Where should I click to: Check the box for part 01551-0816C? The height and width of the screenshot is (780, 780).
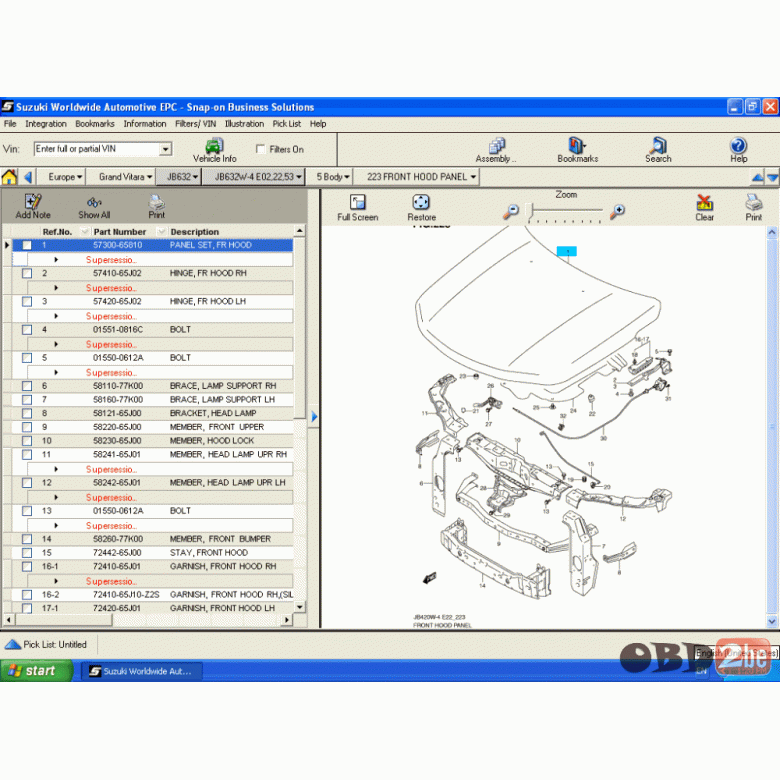[27, 330]
